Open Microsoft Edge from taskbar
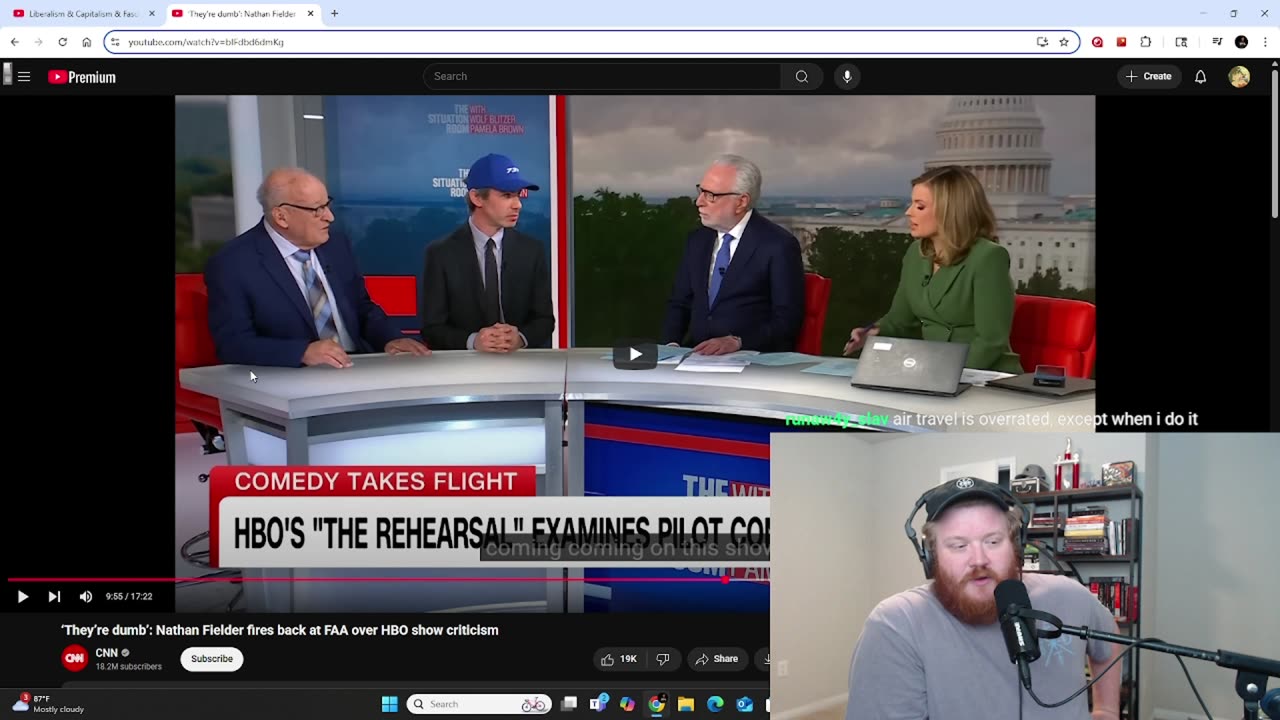This screenshot has height=720, width=1280. (x=715, y=704)
